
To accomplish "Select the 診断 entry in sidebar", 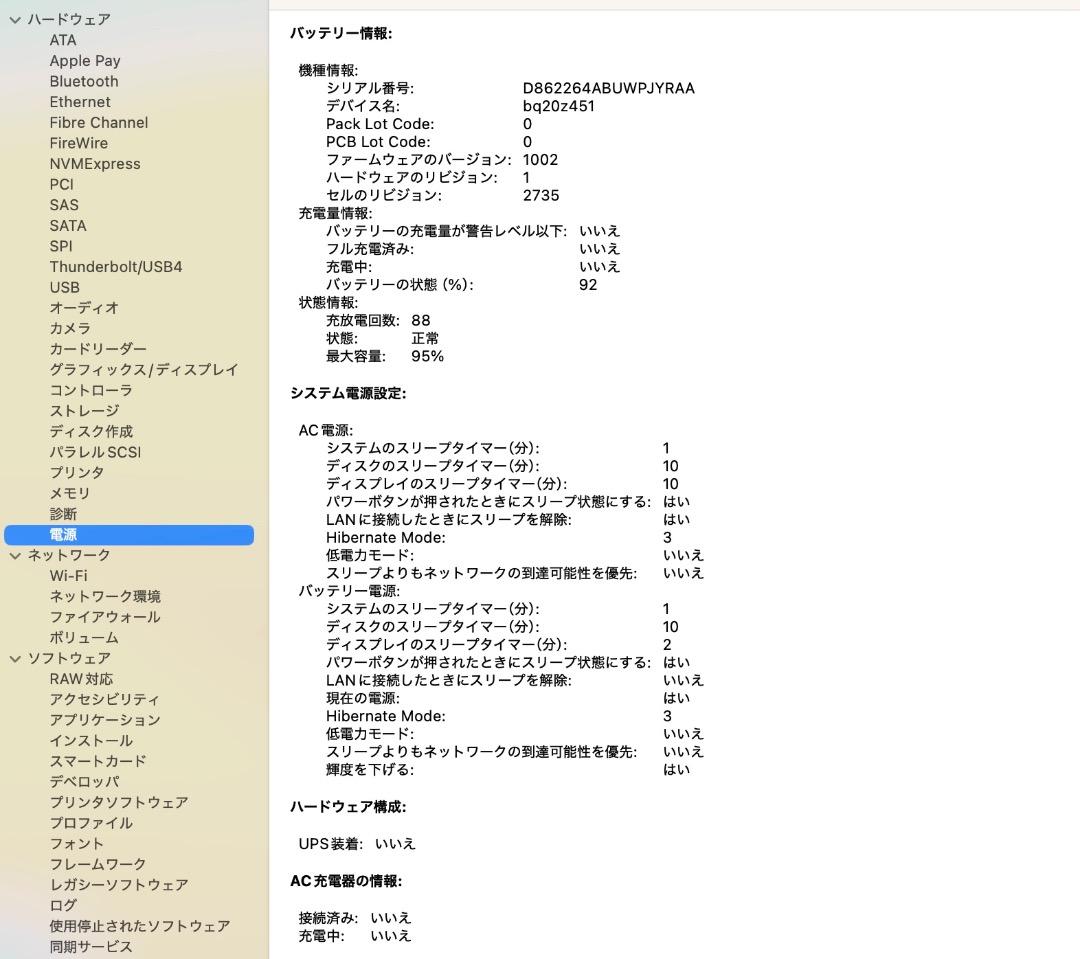I will 63,513.
